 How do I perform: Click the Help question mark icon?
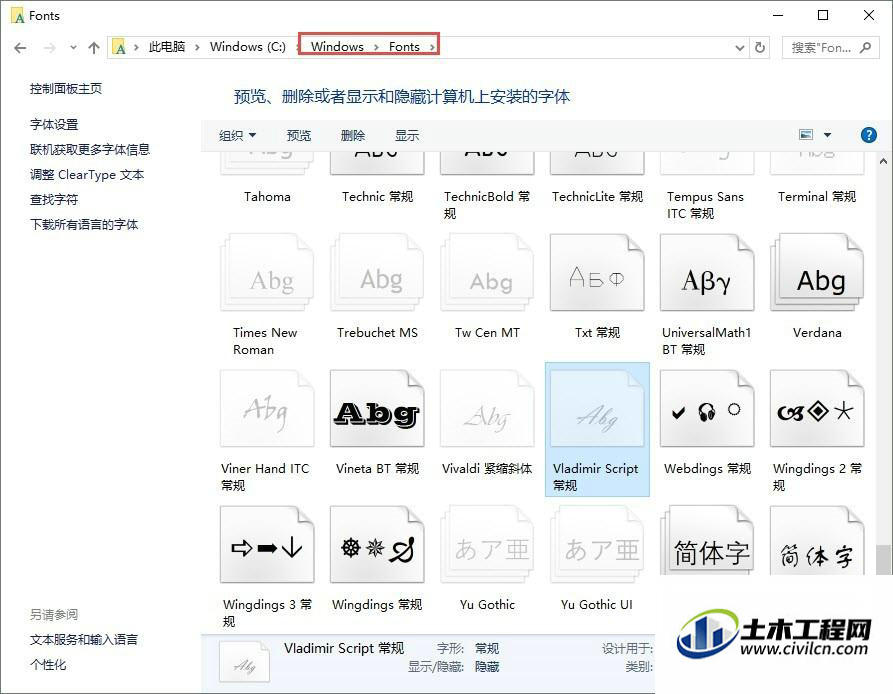[869, 135]
